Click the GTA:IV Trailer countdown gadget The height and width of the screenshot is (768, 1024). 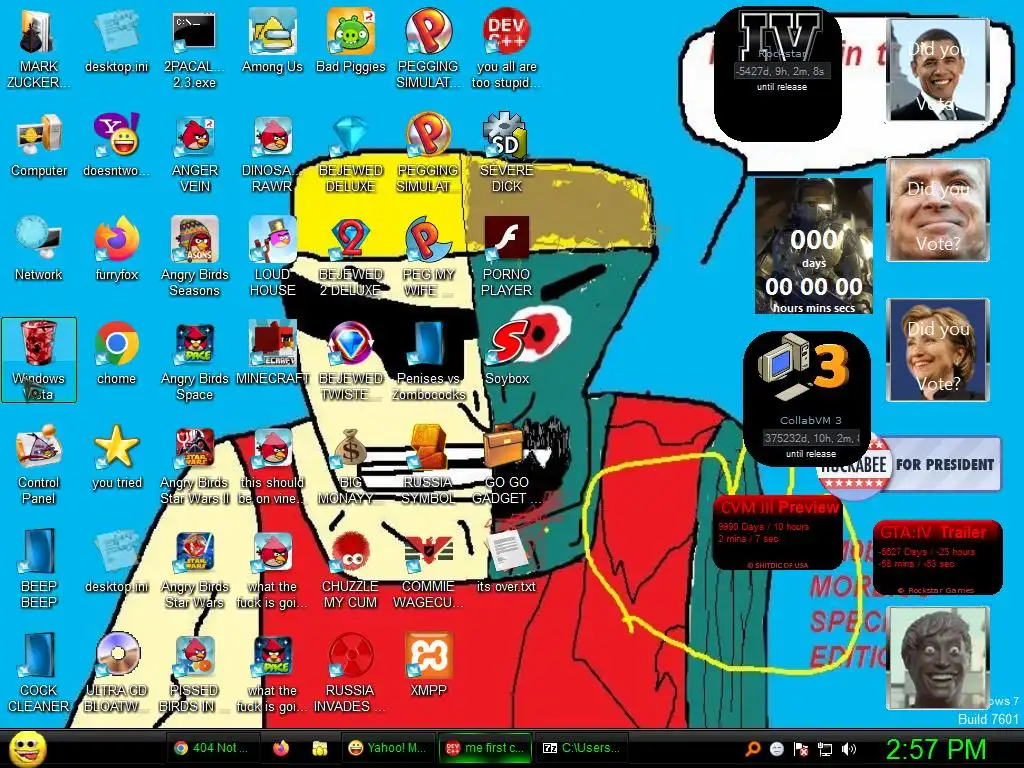pos(937,557)
